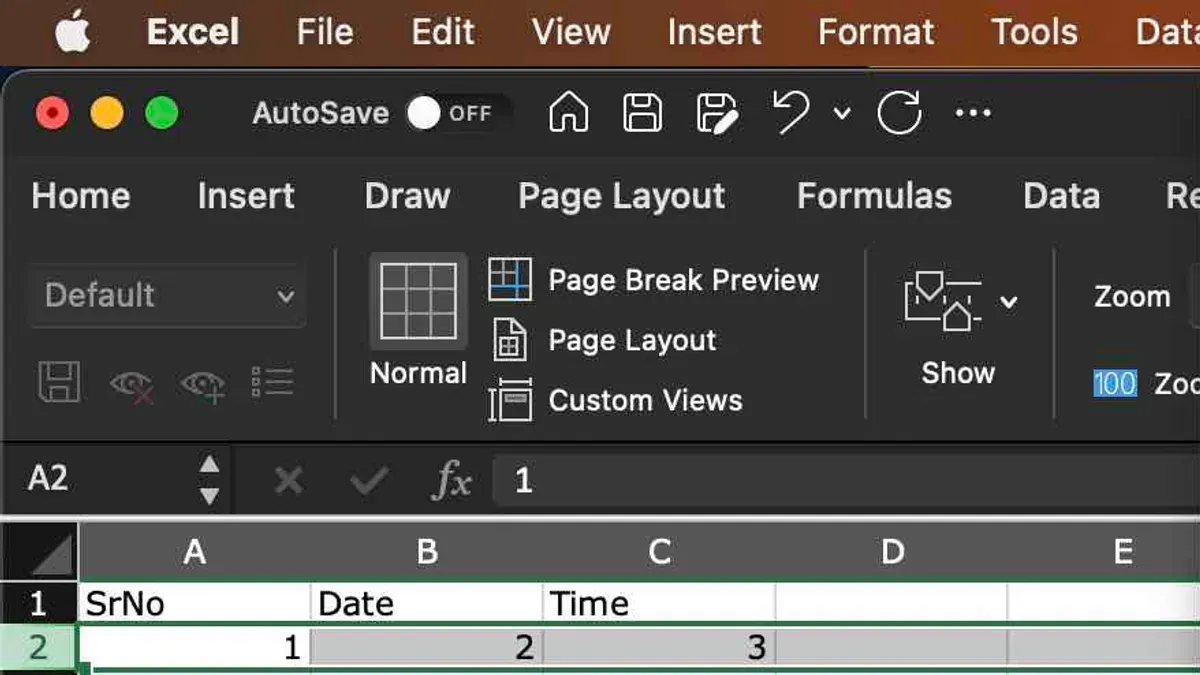Click the Exit sheet view eye icon
Screen dimensions: 1200x675
pos(131,384)
